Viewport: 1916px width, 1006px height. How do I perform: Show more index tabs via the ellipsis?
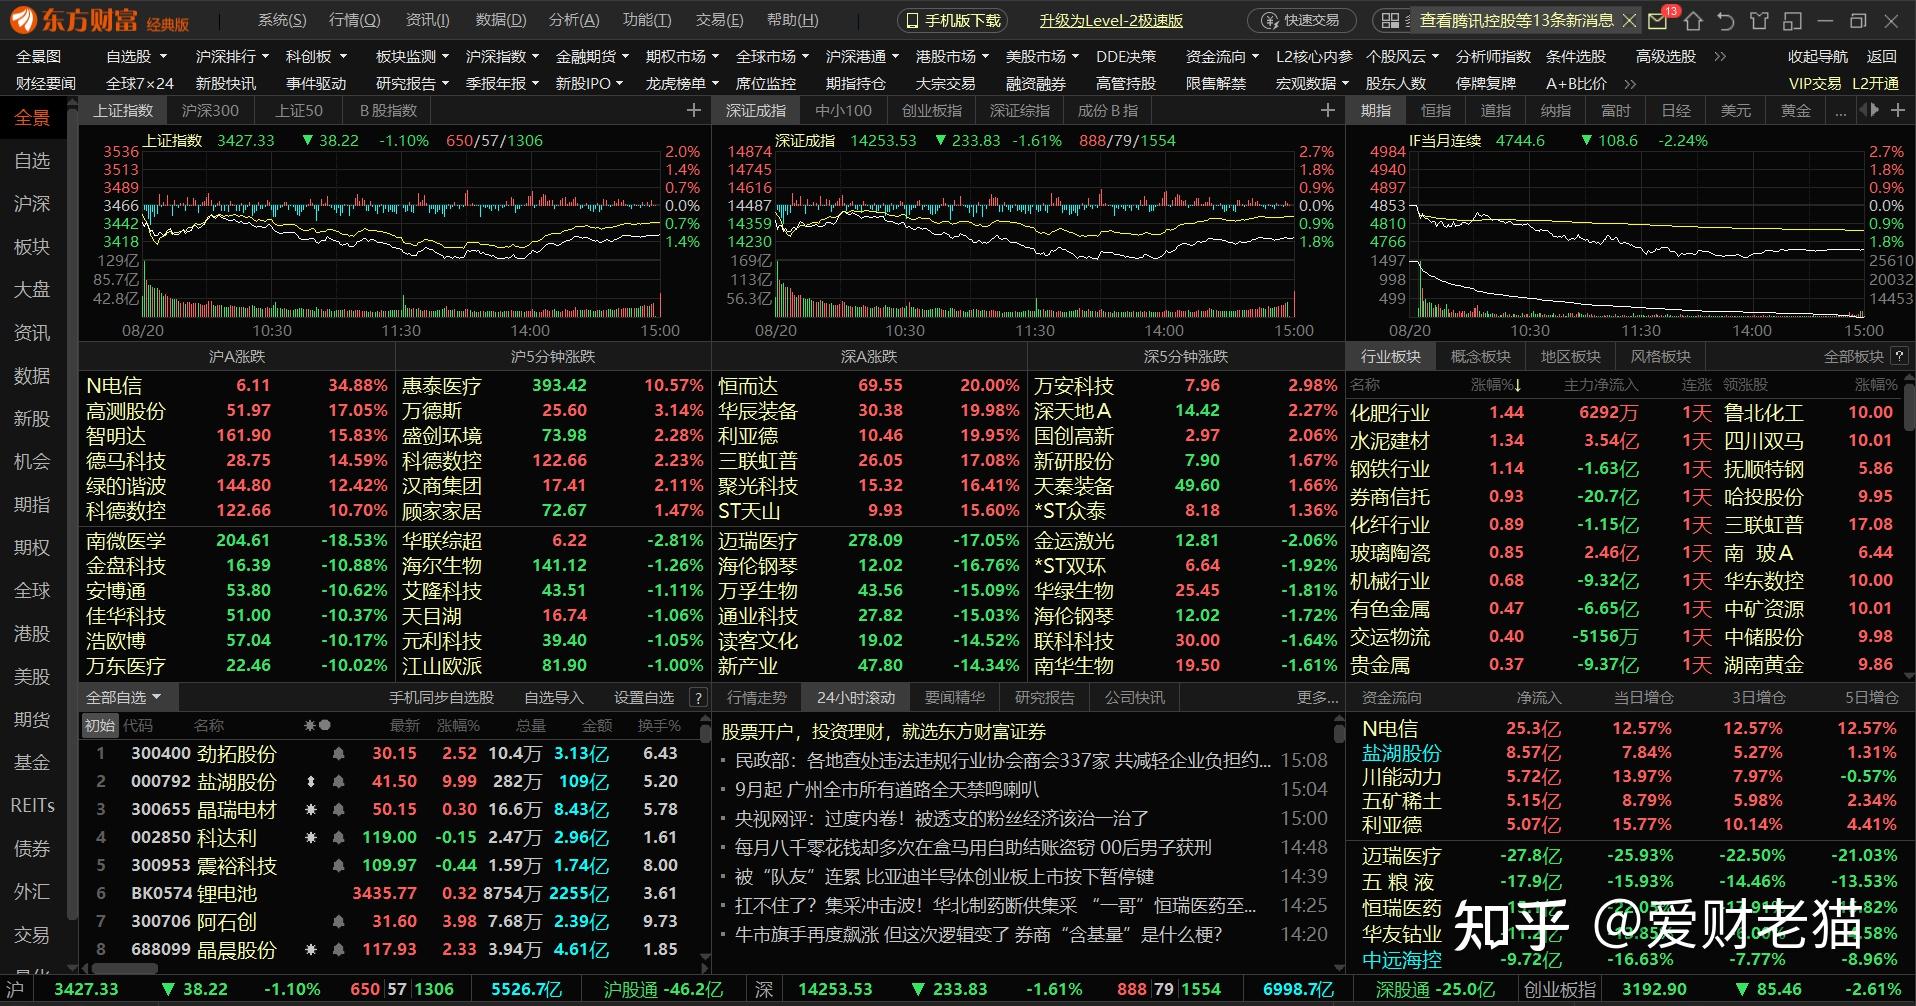[1841, 111]
